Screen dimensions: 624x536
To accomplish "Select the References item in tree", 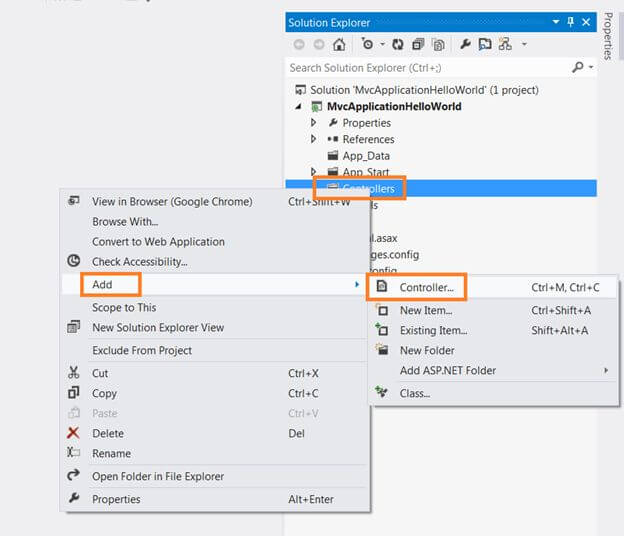I will click(x=361, y=139).
